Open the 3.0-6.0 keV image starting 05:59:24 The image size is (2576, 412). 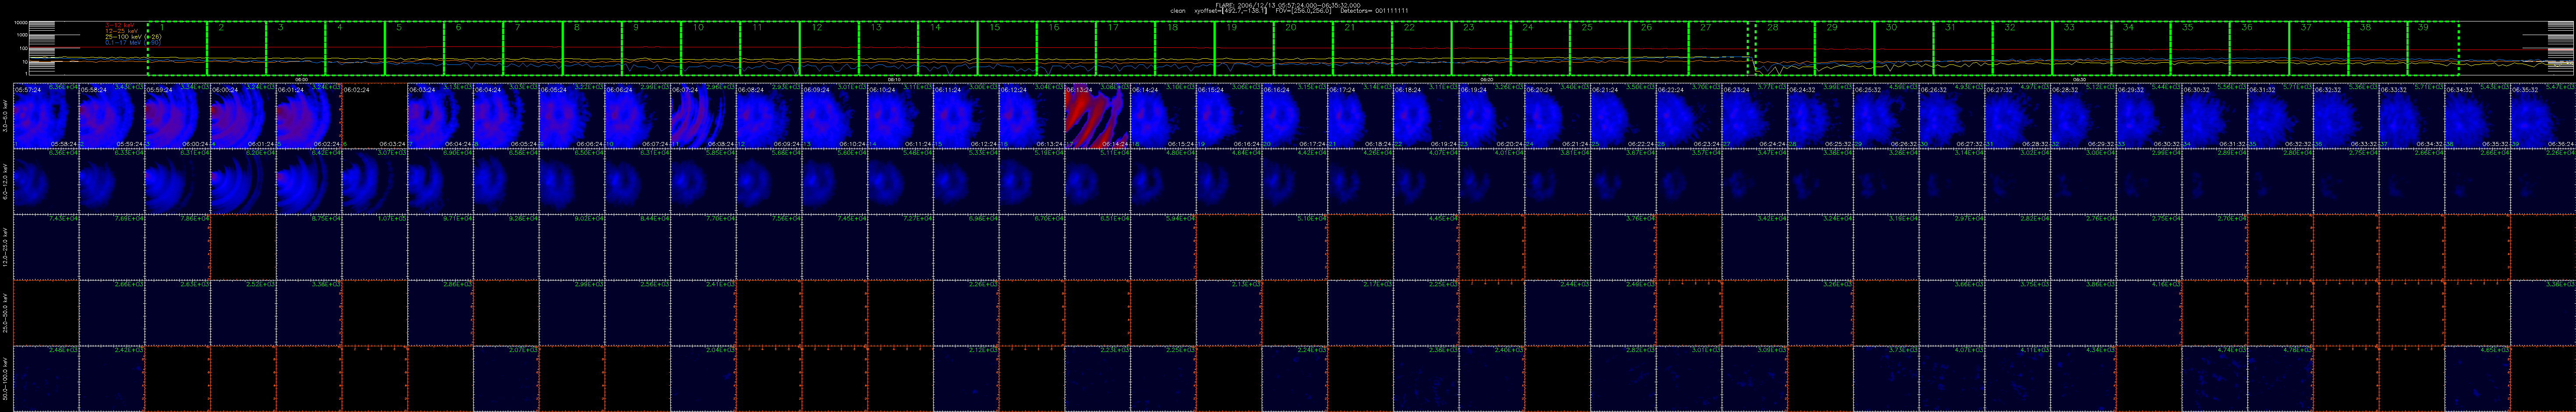coord(177,116)
